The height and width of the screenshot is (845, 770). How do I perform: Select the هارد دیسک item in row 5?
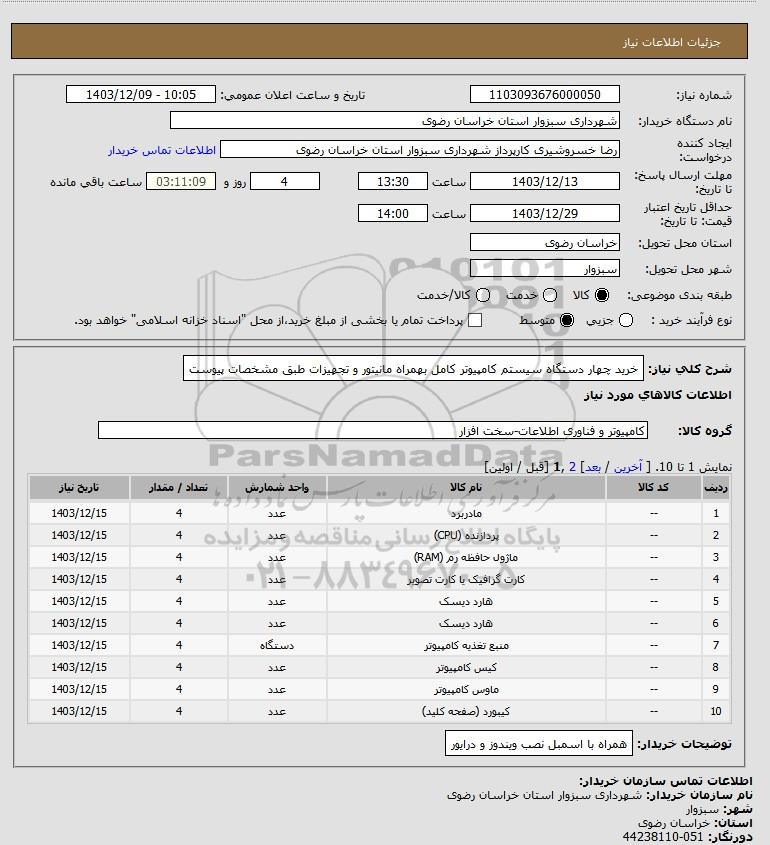379,601
